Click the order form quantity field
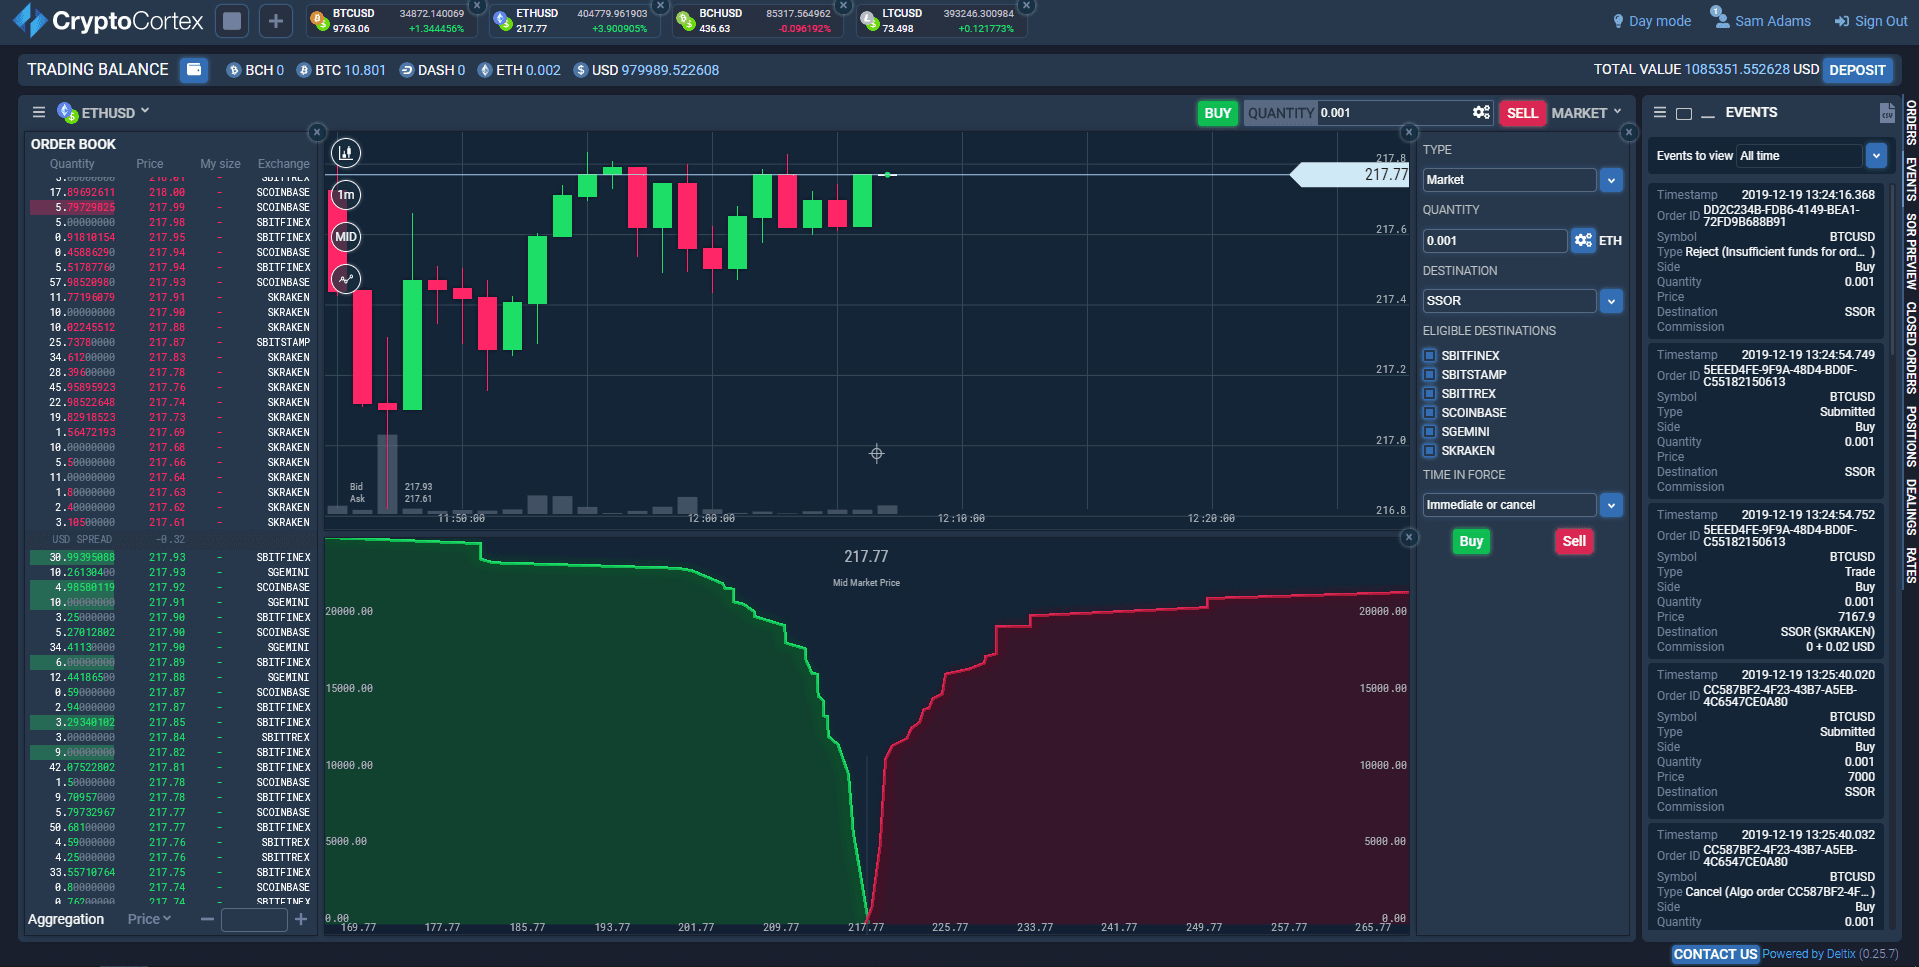Viewport: 1919px width, 967px height. click(x=1494, y=241)
